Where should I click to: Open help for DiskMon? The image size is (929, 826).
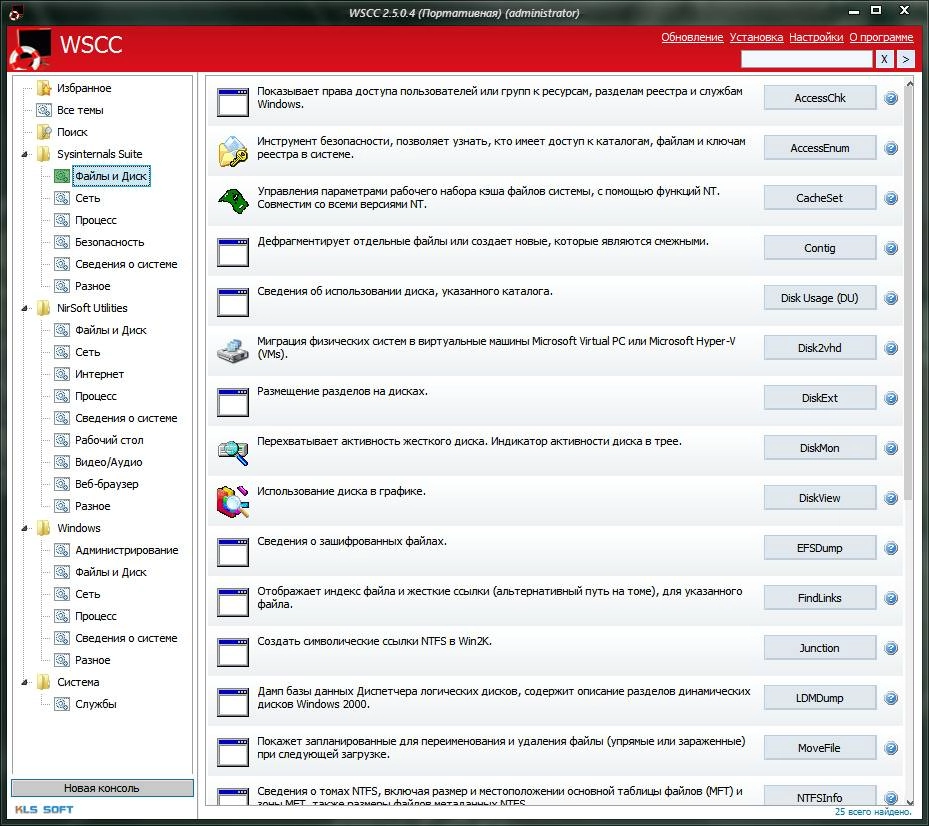(x=890, y=448)
